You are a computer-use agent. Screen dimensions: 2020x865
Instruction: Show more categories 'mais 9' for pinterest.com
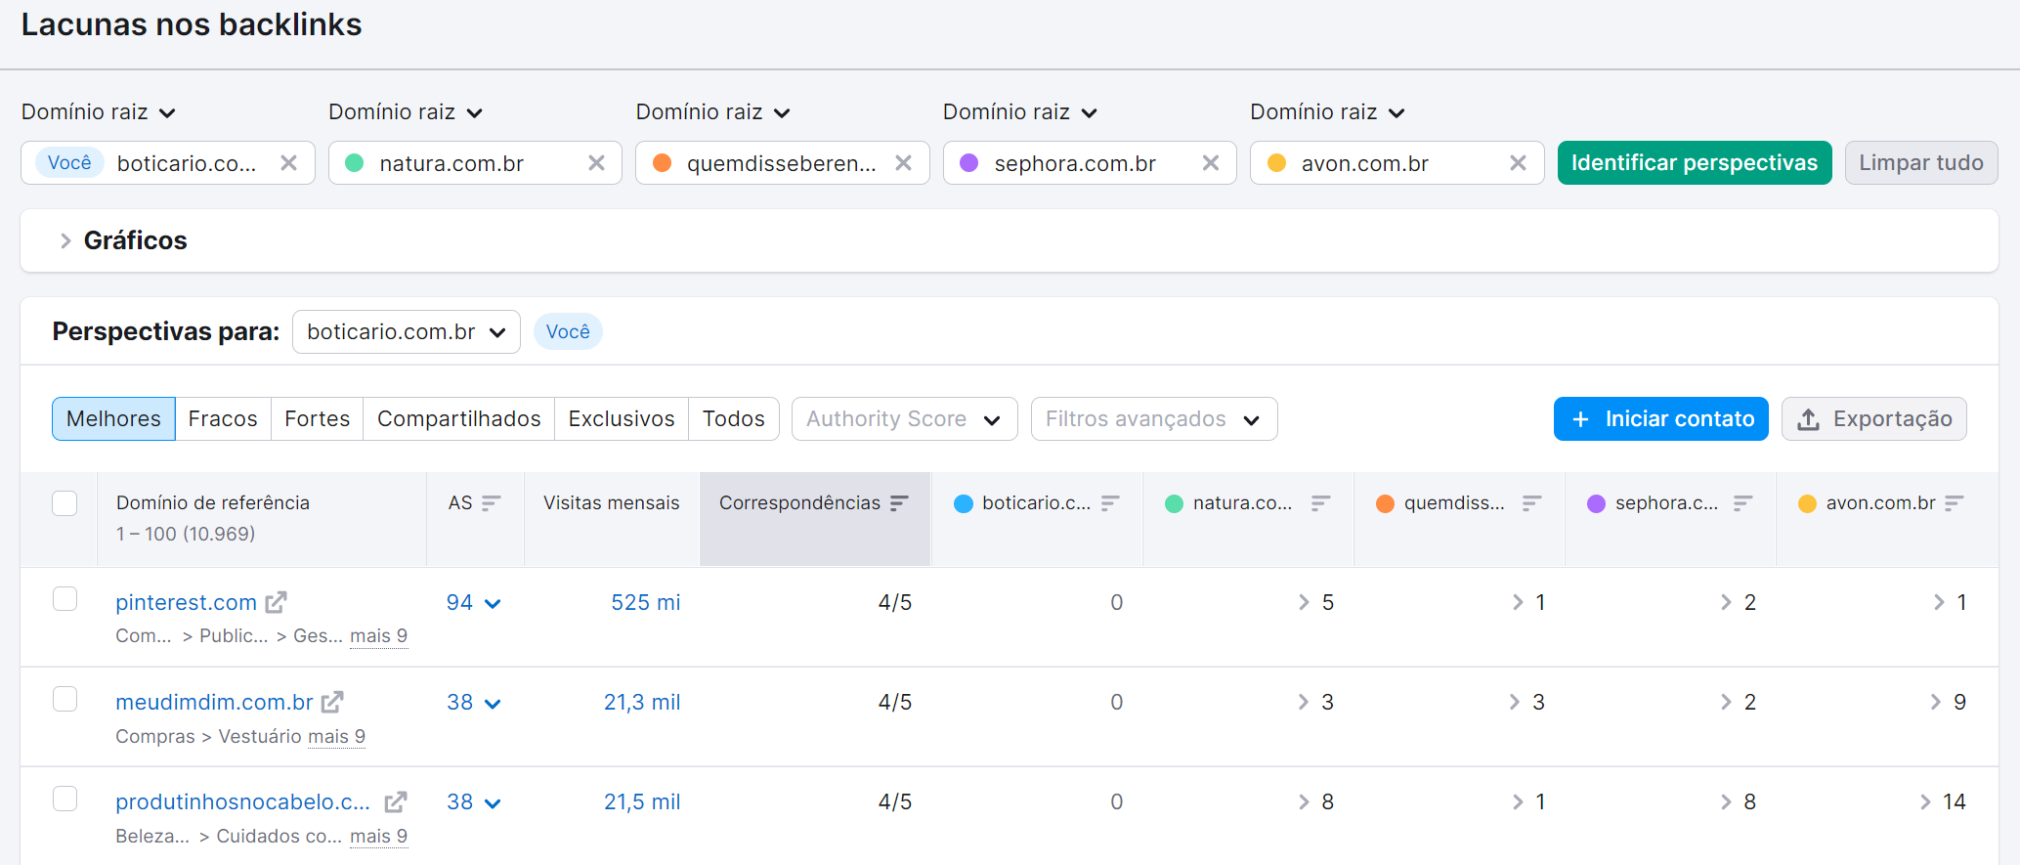tap(378, 636)
